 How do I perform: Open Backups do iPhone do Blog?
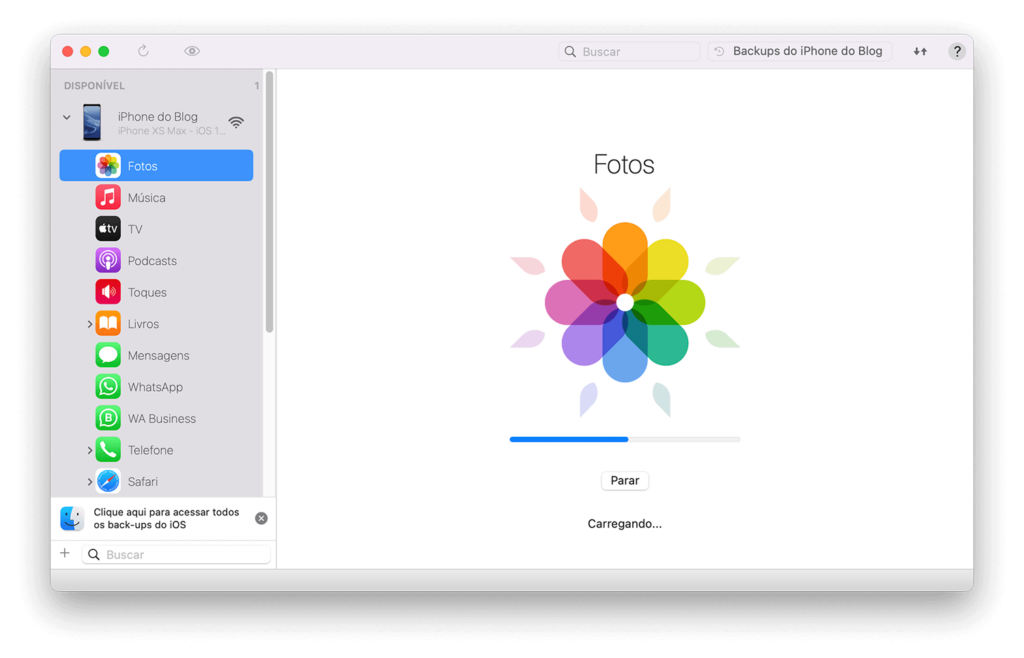click(800, 51)
